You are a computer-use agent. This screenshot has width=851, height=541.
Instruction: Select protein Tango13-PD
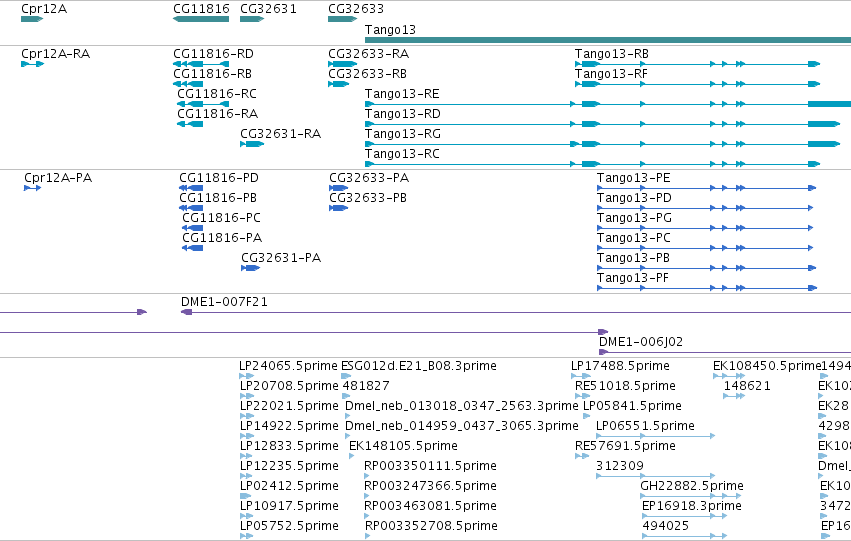(634, 198)
